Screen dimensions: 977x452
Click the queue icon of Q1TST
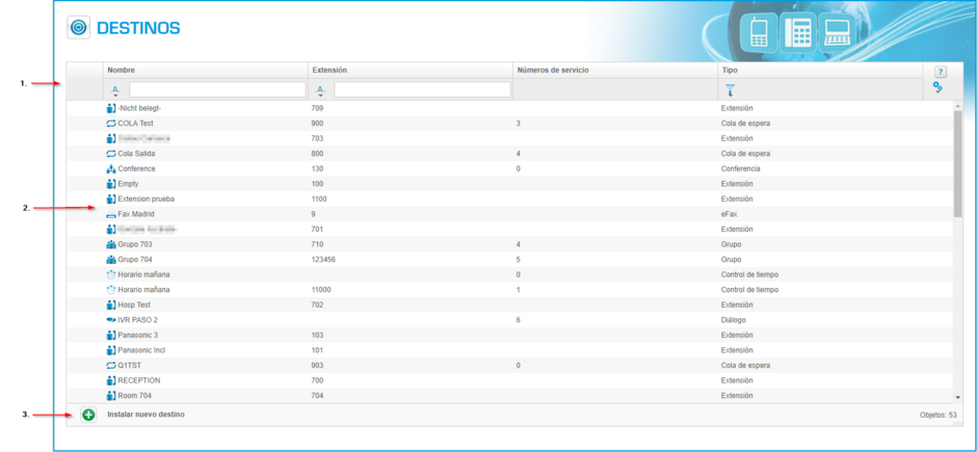[x=111, y=365]
